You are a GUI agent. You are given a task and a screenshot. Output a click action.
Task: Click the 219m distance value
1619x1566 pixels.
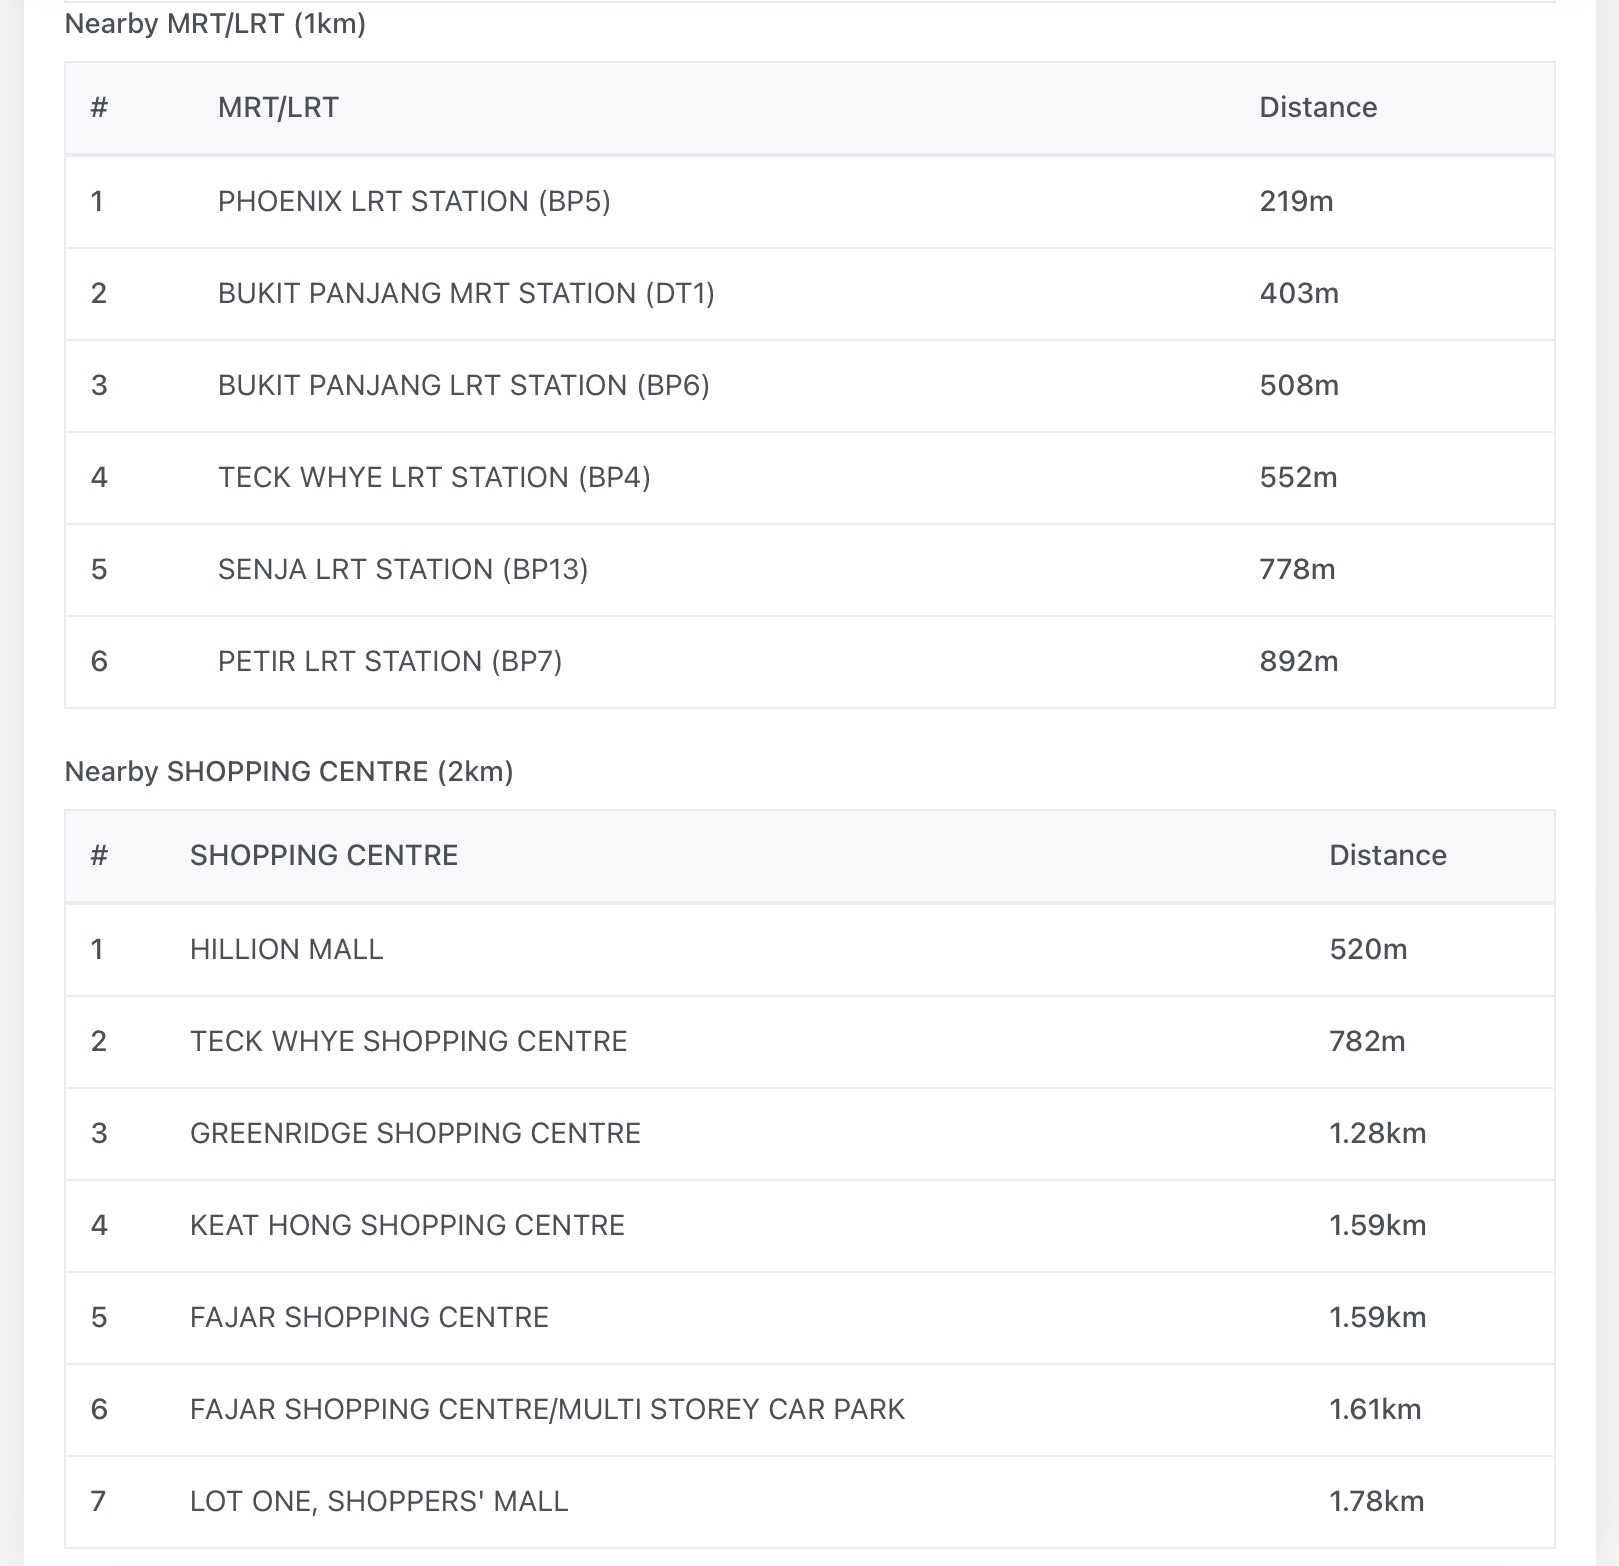pyautogui.click(x=1296, y=201)
